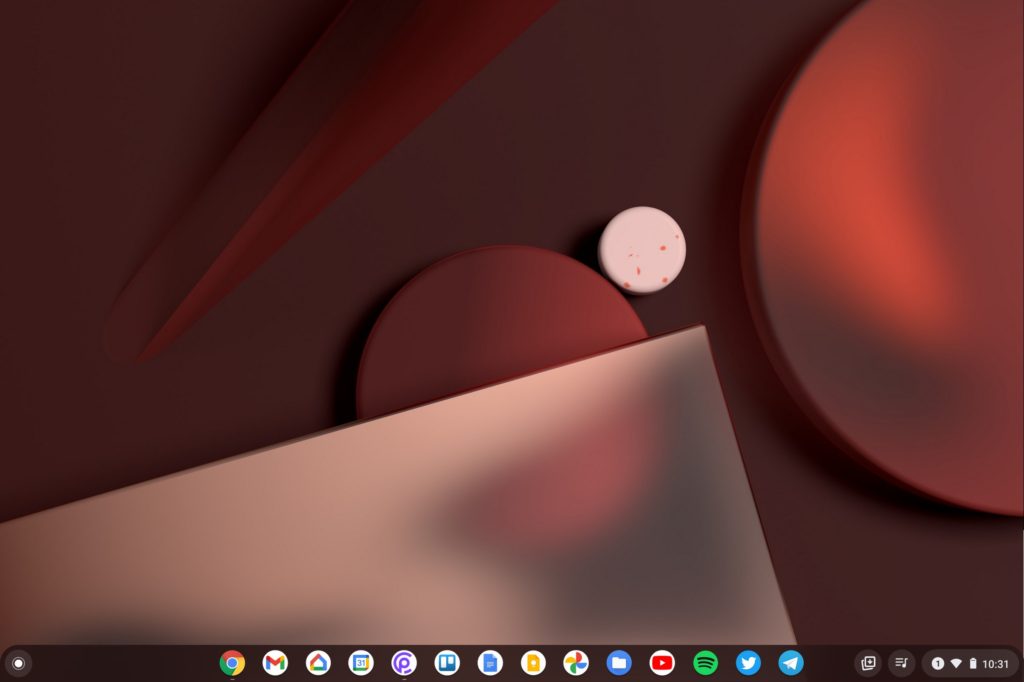Screen dimensions: 1024x682
Task: Open the Files app
Action: point(619,664)
